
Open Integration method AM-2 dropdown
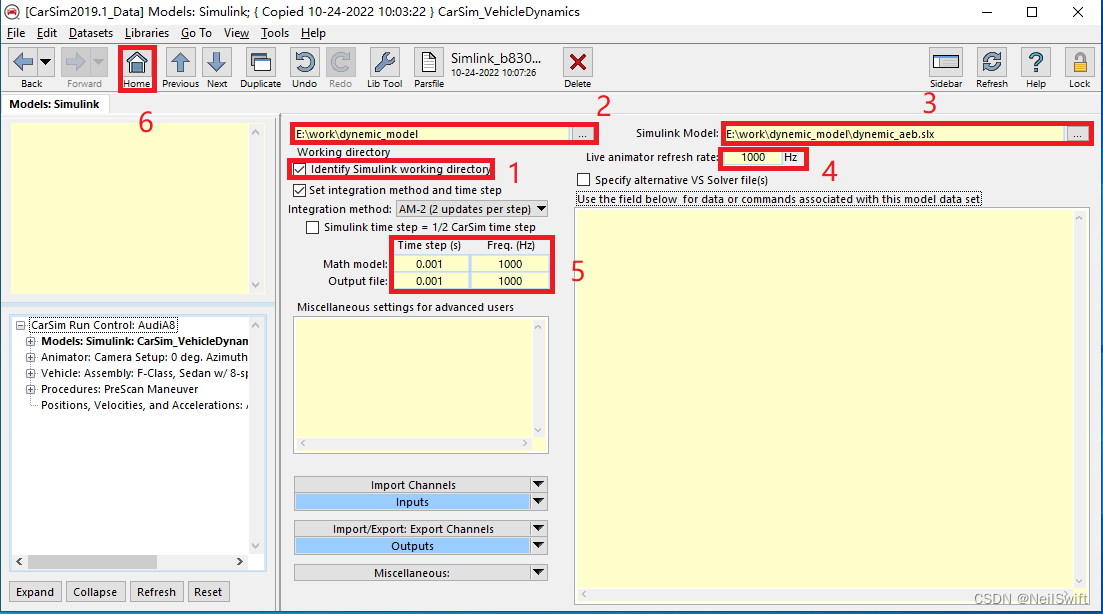point(472,209)
